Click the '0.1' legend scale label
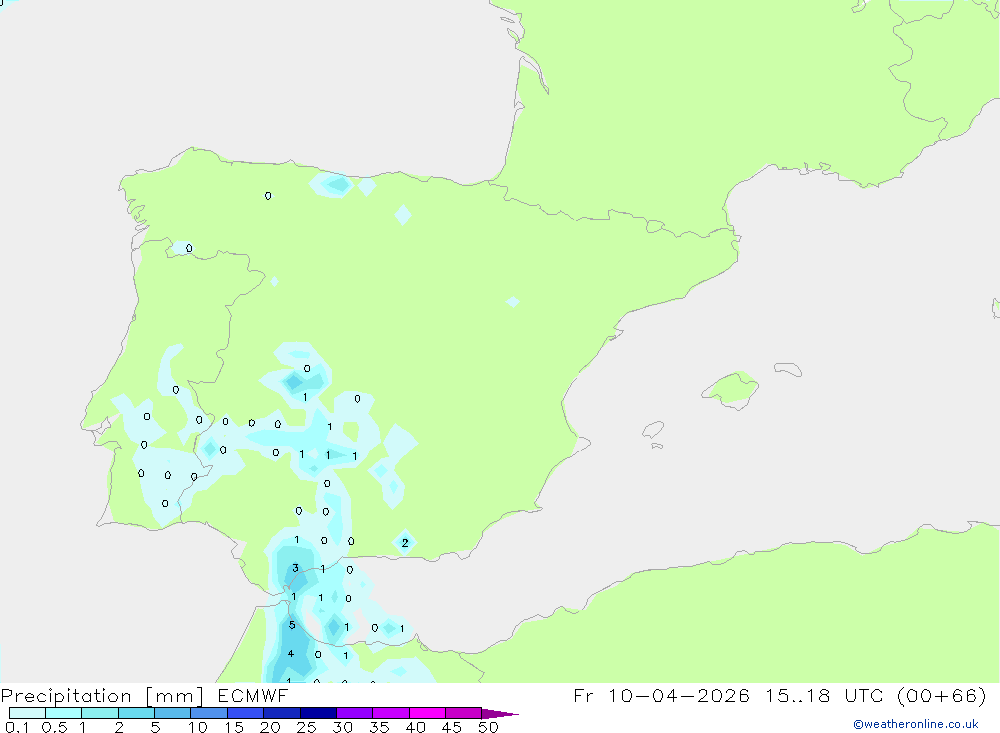Screen dimensions: 1000x733 coord(17,727)
